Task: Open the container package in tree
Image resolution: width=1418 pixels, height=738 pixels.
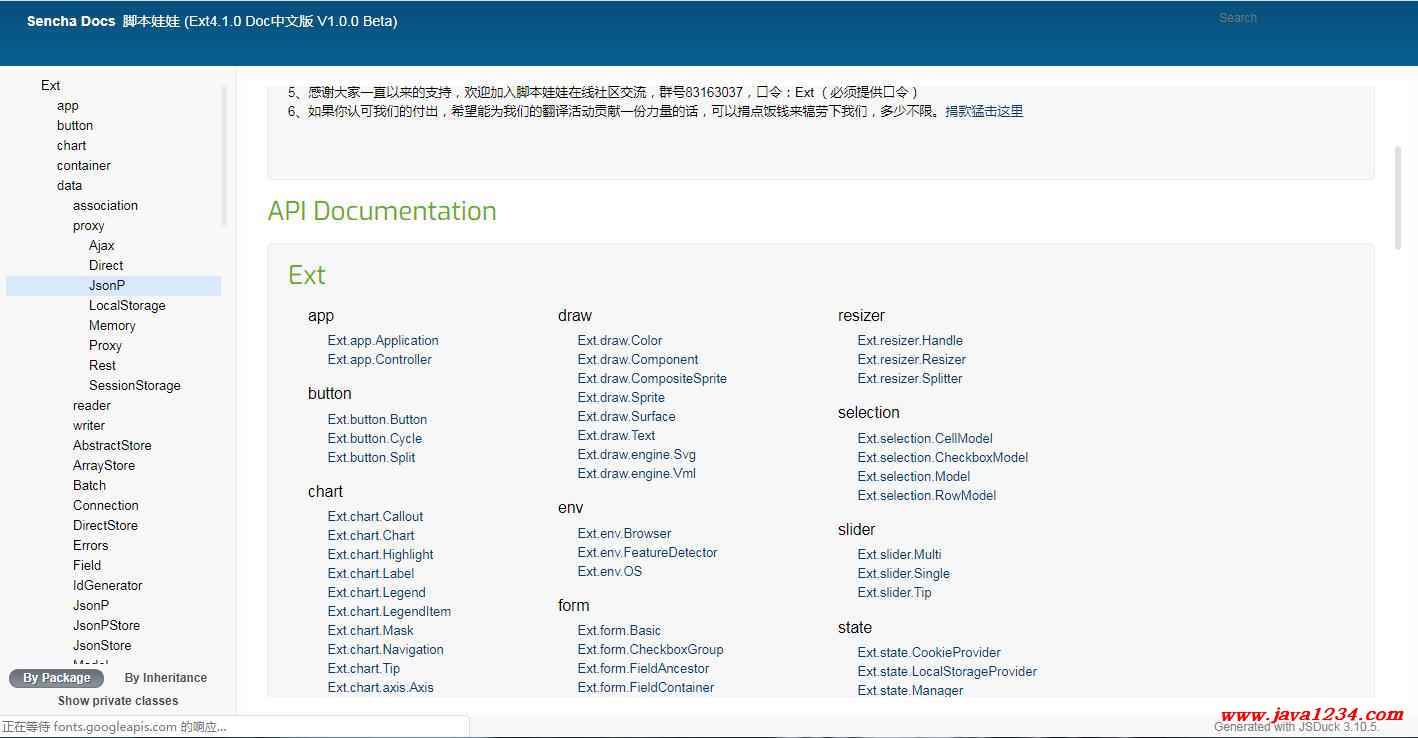Action: 84,166
